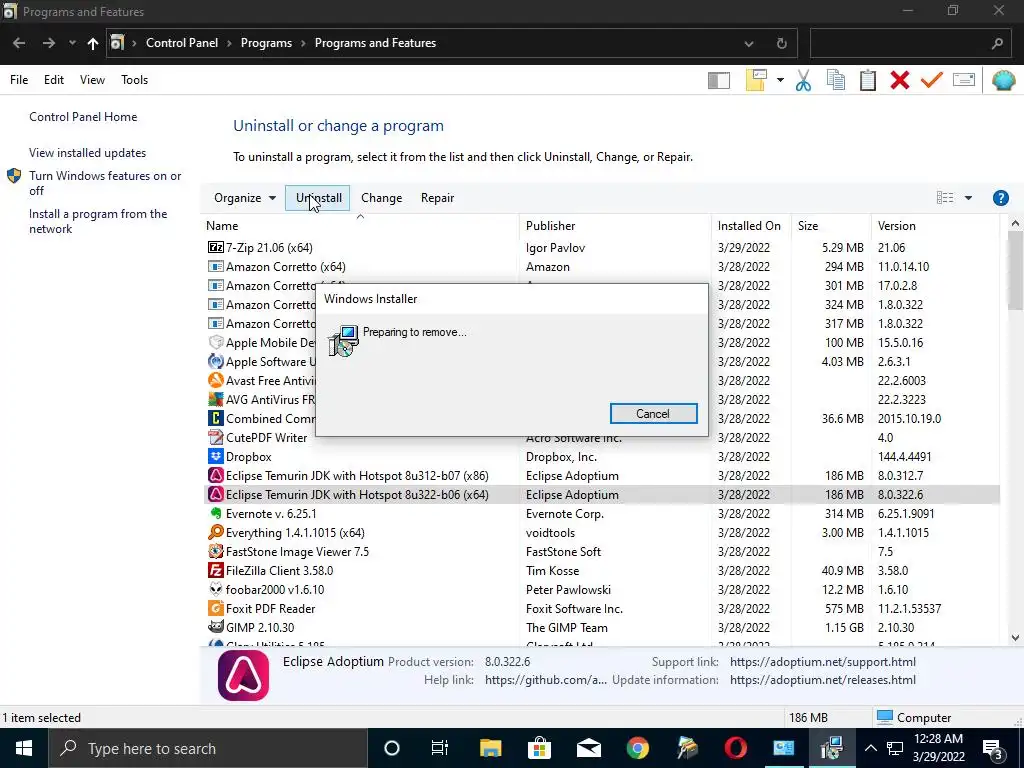Open the recent locations dropdown arrow
Viewport: 1024px width, 768px height.
pos(72,43)
